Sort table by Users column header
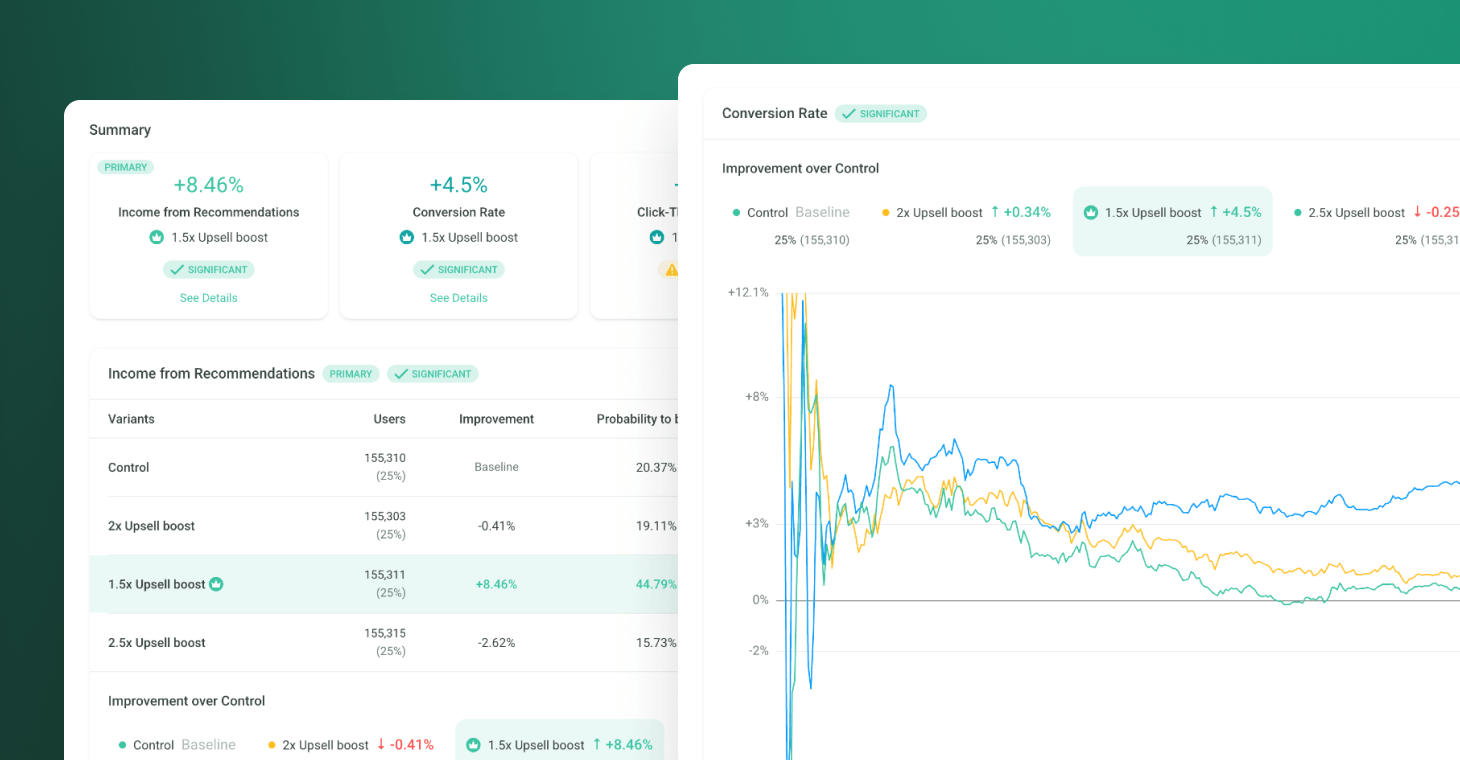The image size is (1460, 760). click(390, 419)
